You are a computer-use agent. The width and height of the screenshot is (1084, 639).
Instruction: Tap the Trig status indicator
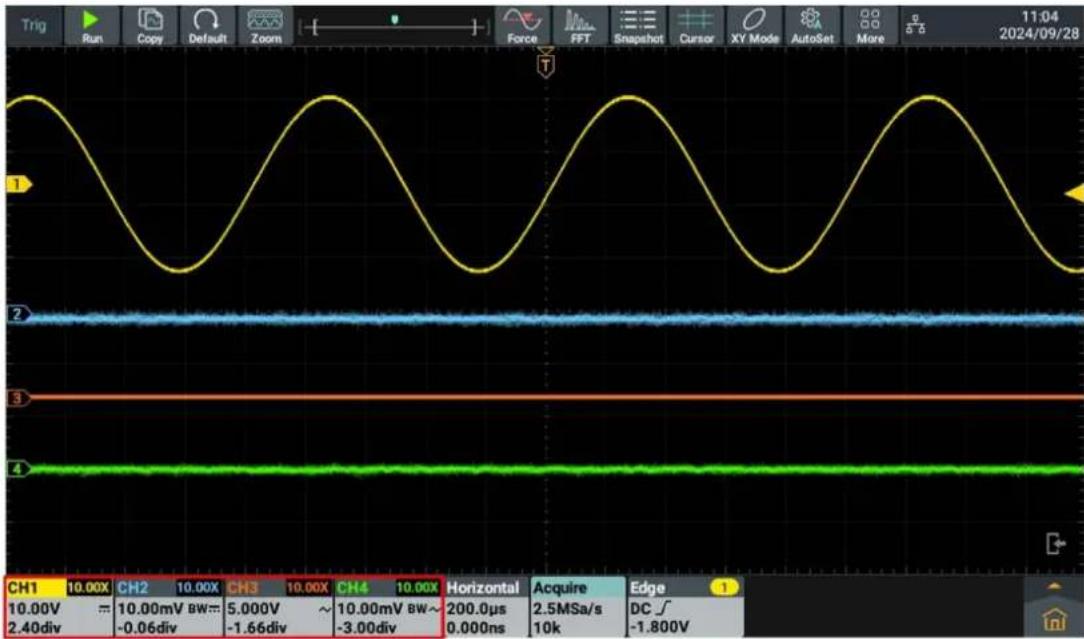coord(33,26)
